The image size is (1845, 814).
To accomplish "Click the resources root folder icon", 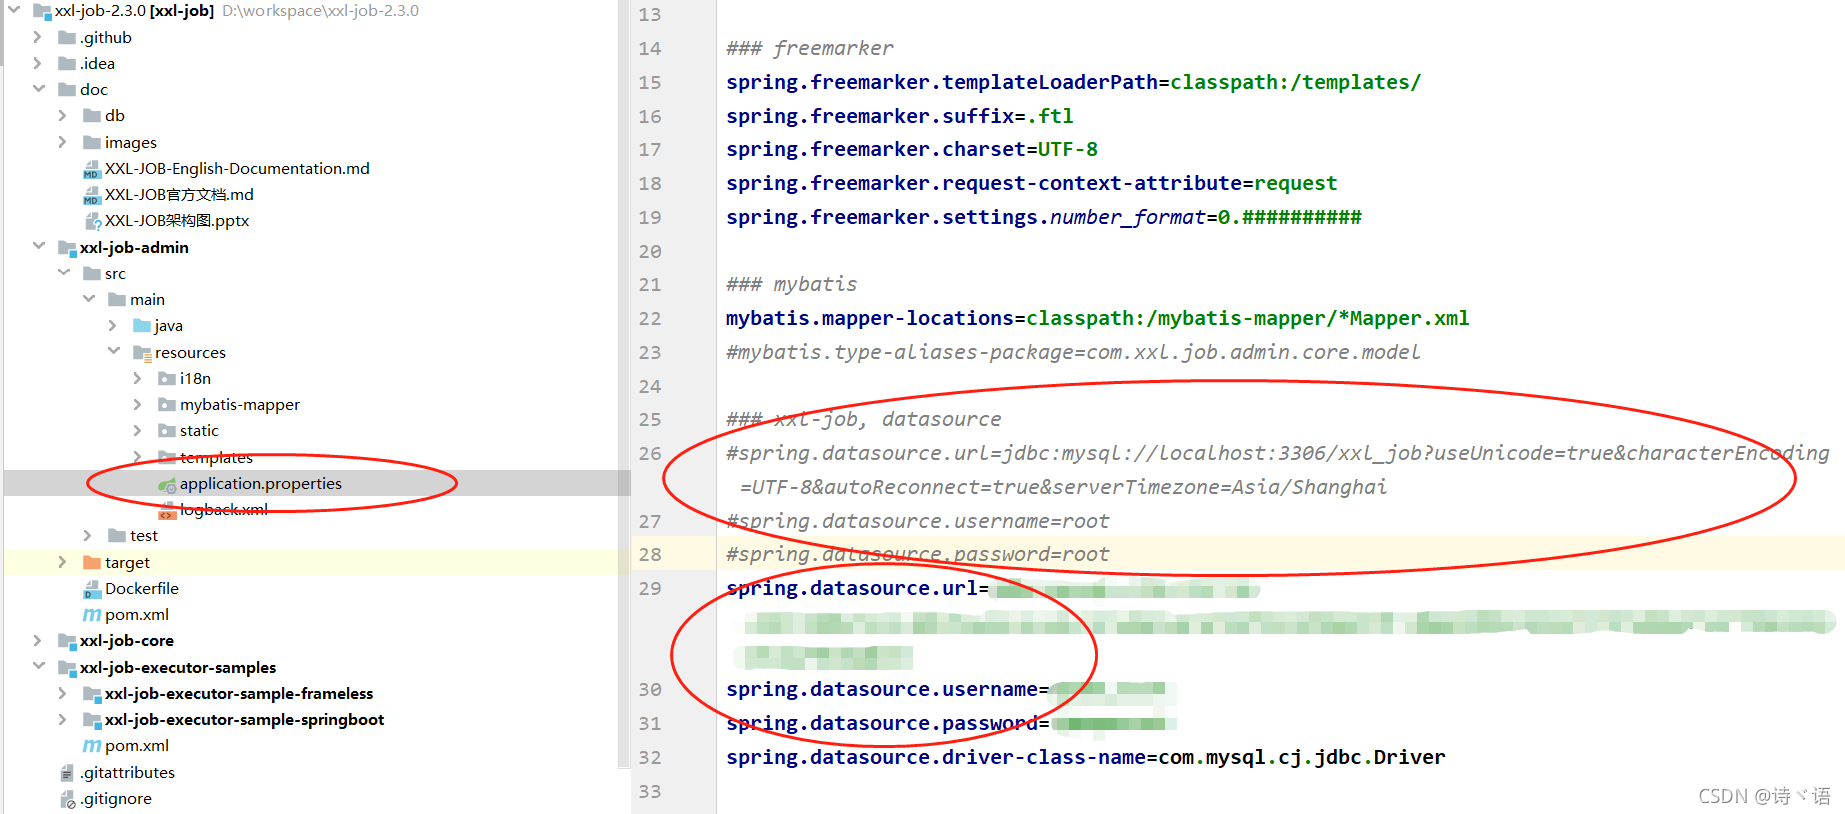I will pos(142,352).
